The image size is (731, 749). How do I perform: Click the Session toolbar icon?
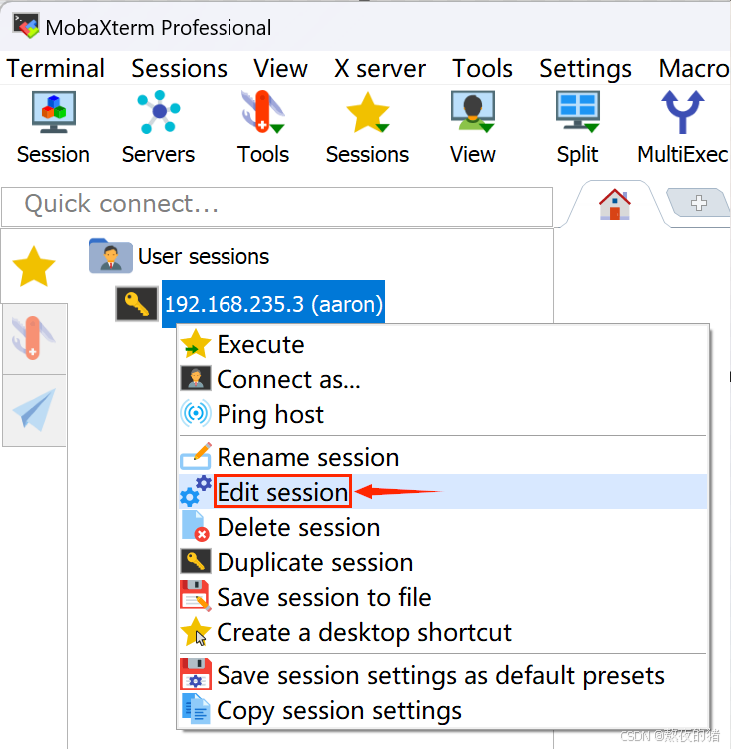pos(54,128)
